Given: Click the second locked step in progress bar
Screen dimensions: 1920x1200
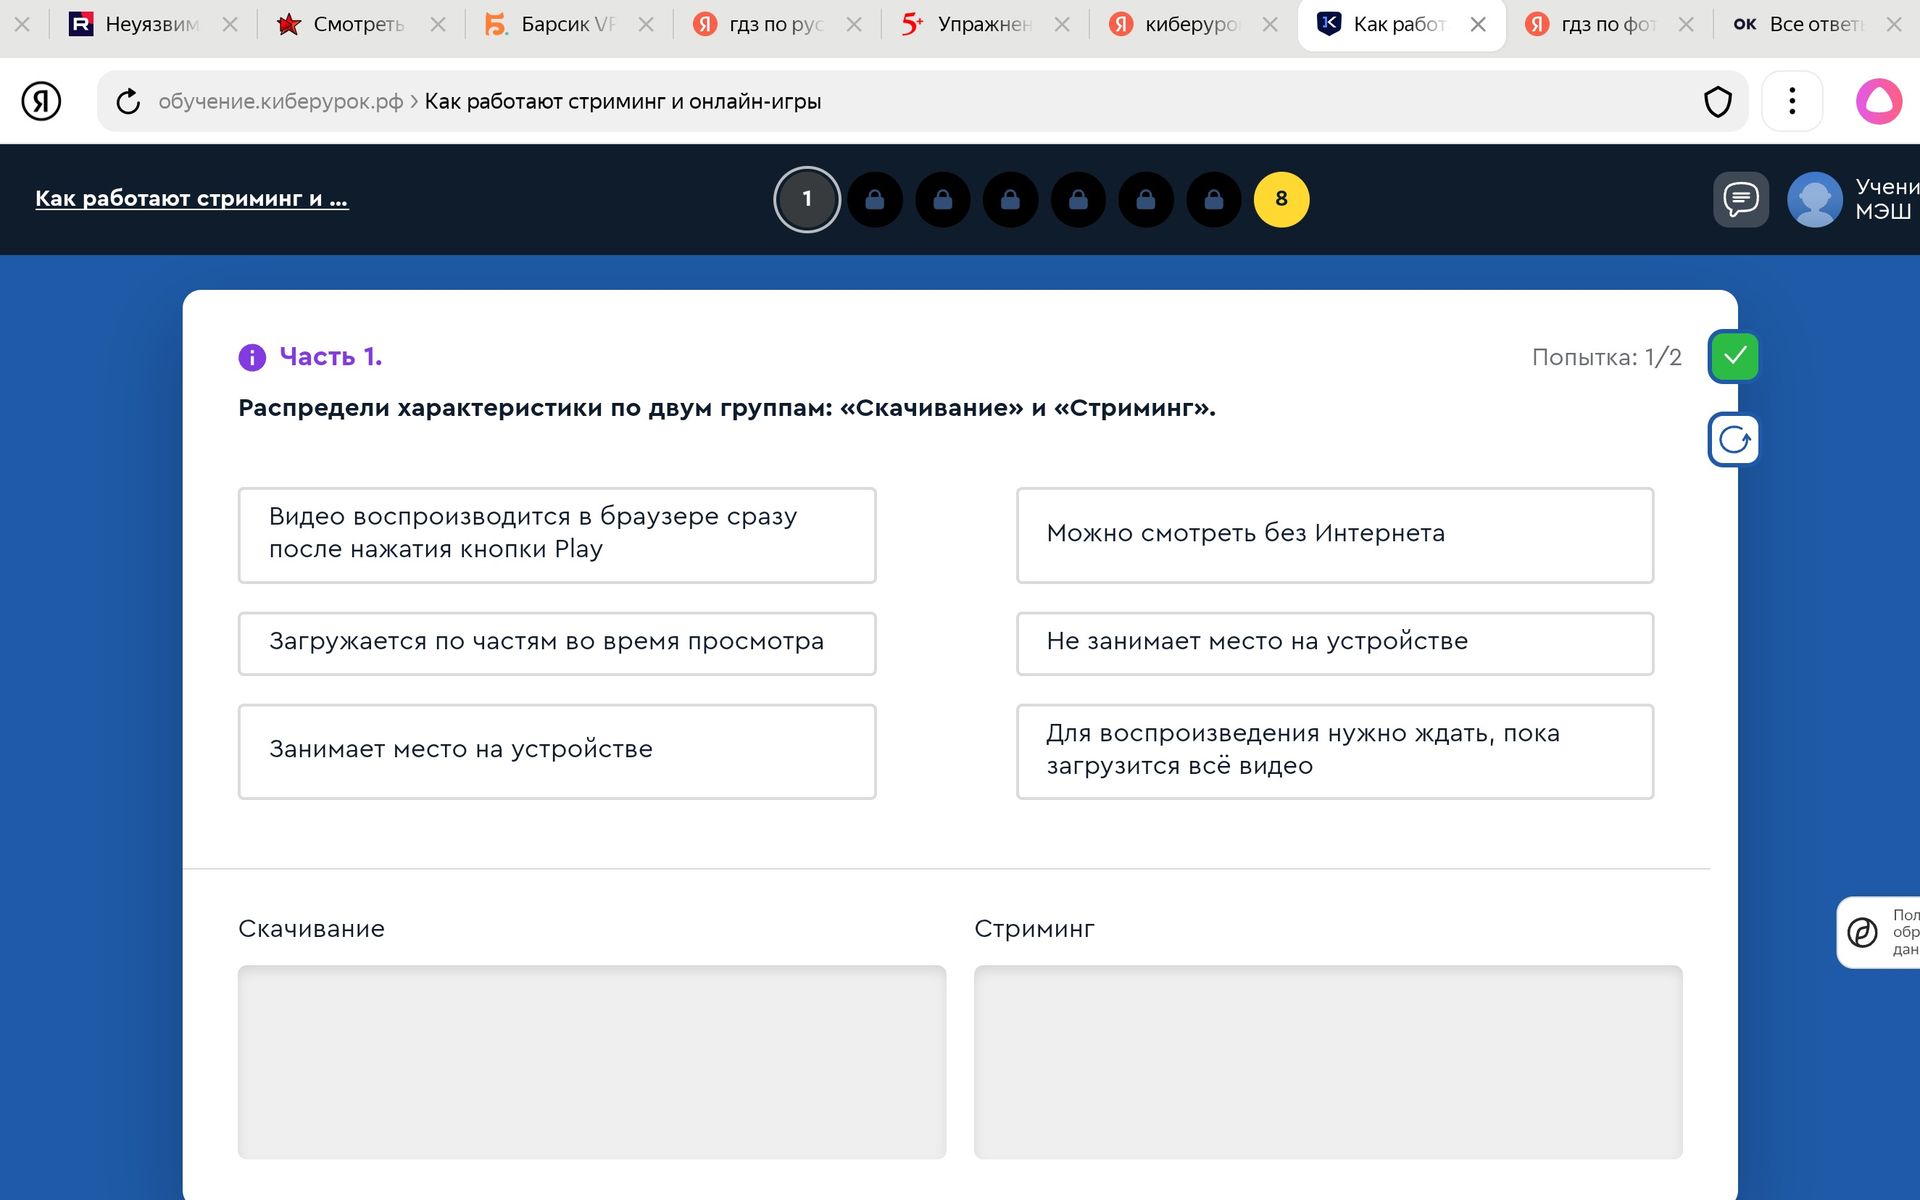Looking at the screenshot, I should (943, 199).
